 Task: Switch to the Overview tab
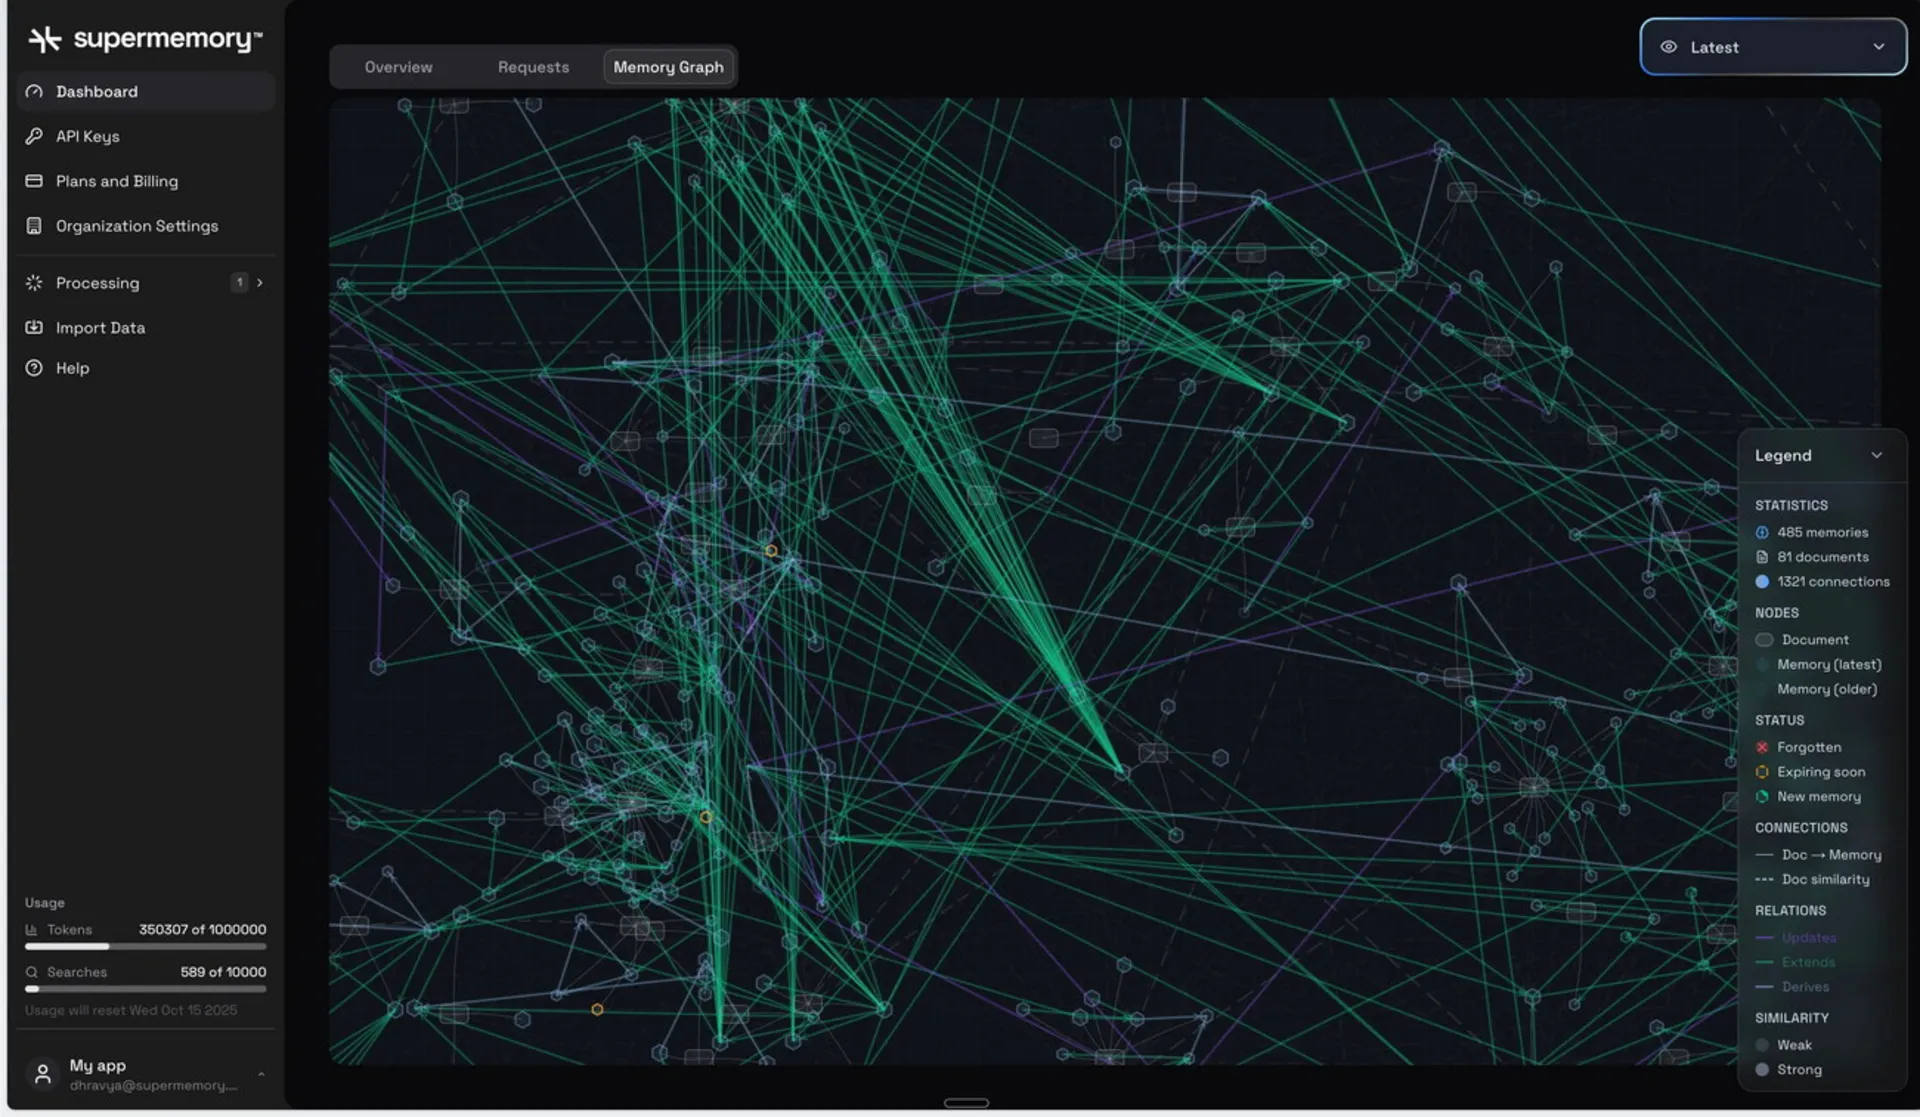pyautogui.click(x=398, y=67)
